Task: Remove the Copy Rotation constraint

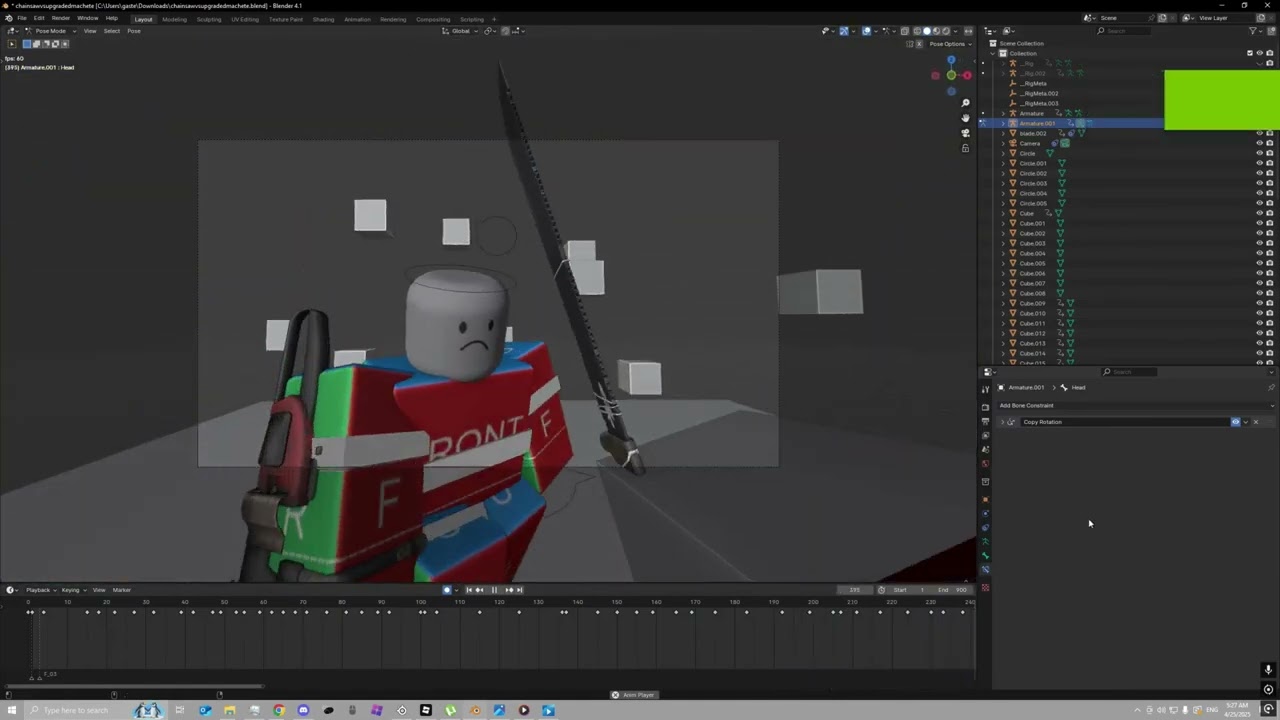Action: click(1256, 422)
